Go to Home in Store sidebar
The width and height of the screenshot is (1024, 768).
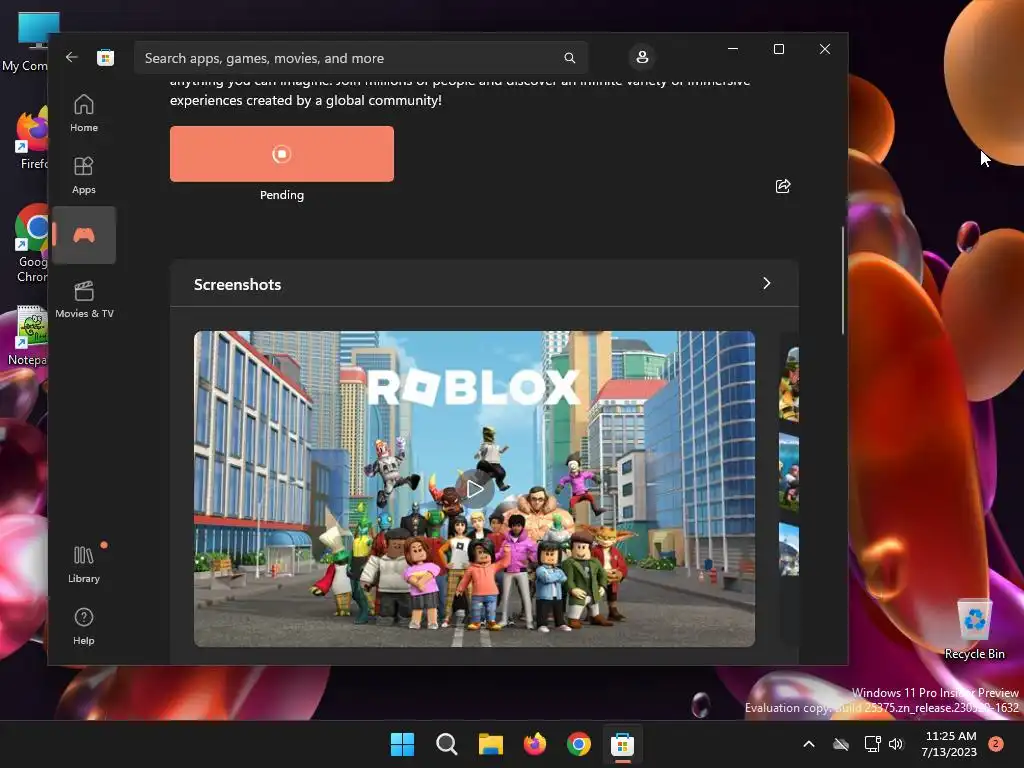(84, 113)
